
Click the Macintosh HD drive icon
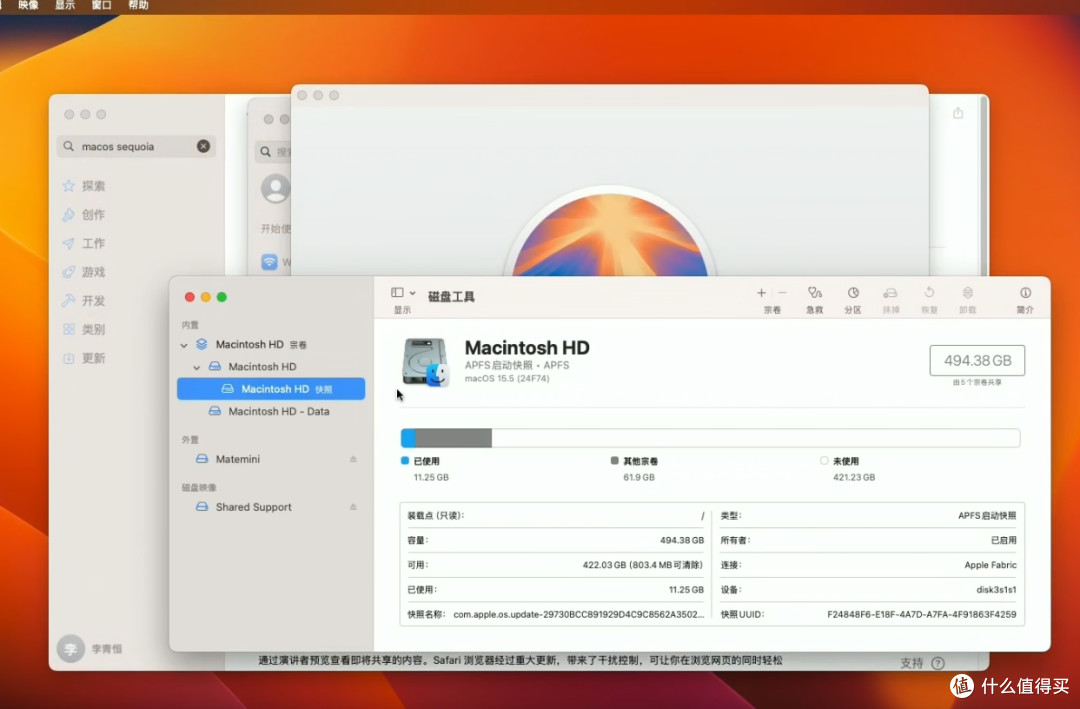tap(426, 362)
